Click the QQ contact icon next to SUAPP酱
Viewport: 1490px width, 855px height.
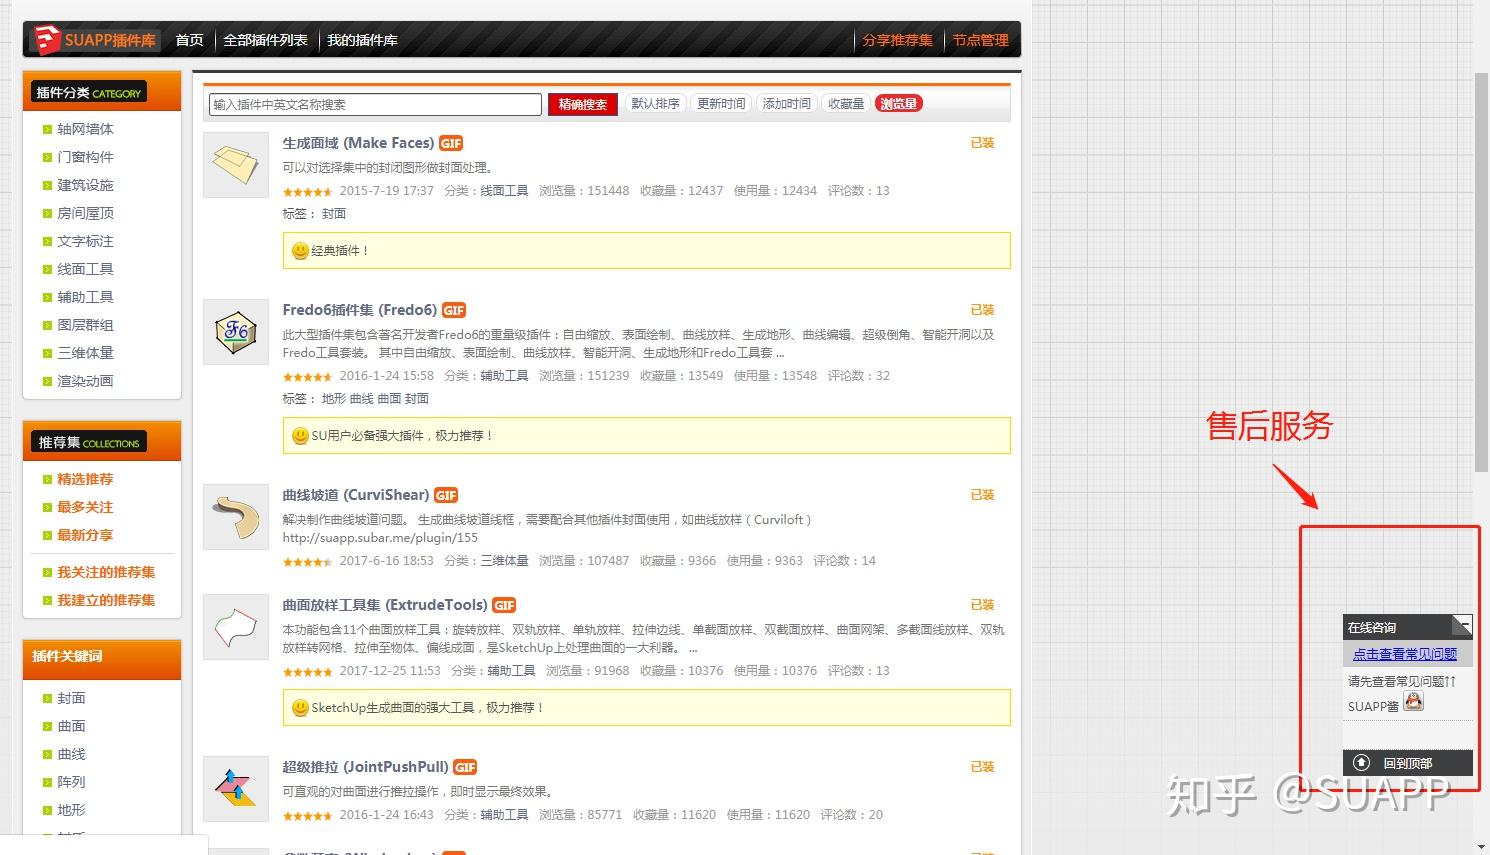pos(1413,702)
